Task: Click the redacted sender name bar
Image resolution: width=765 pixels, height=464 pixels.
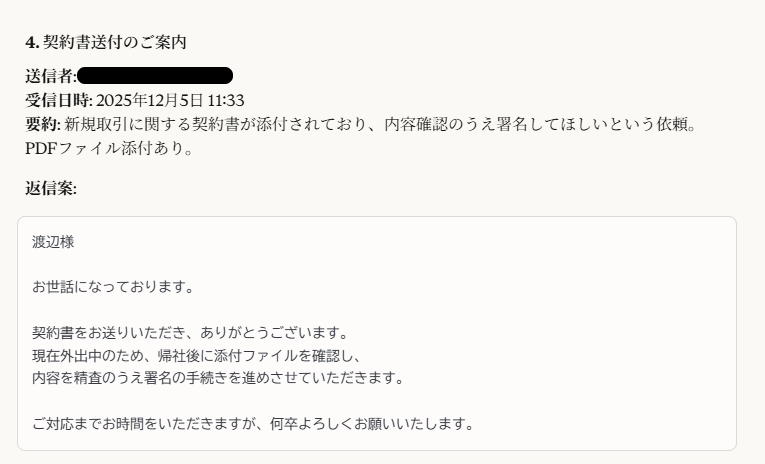Action: click(x=155, y=76)
